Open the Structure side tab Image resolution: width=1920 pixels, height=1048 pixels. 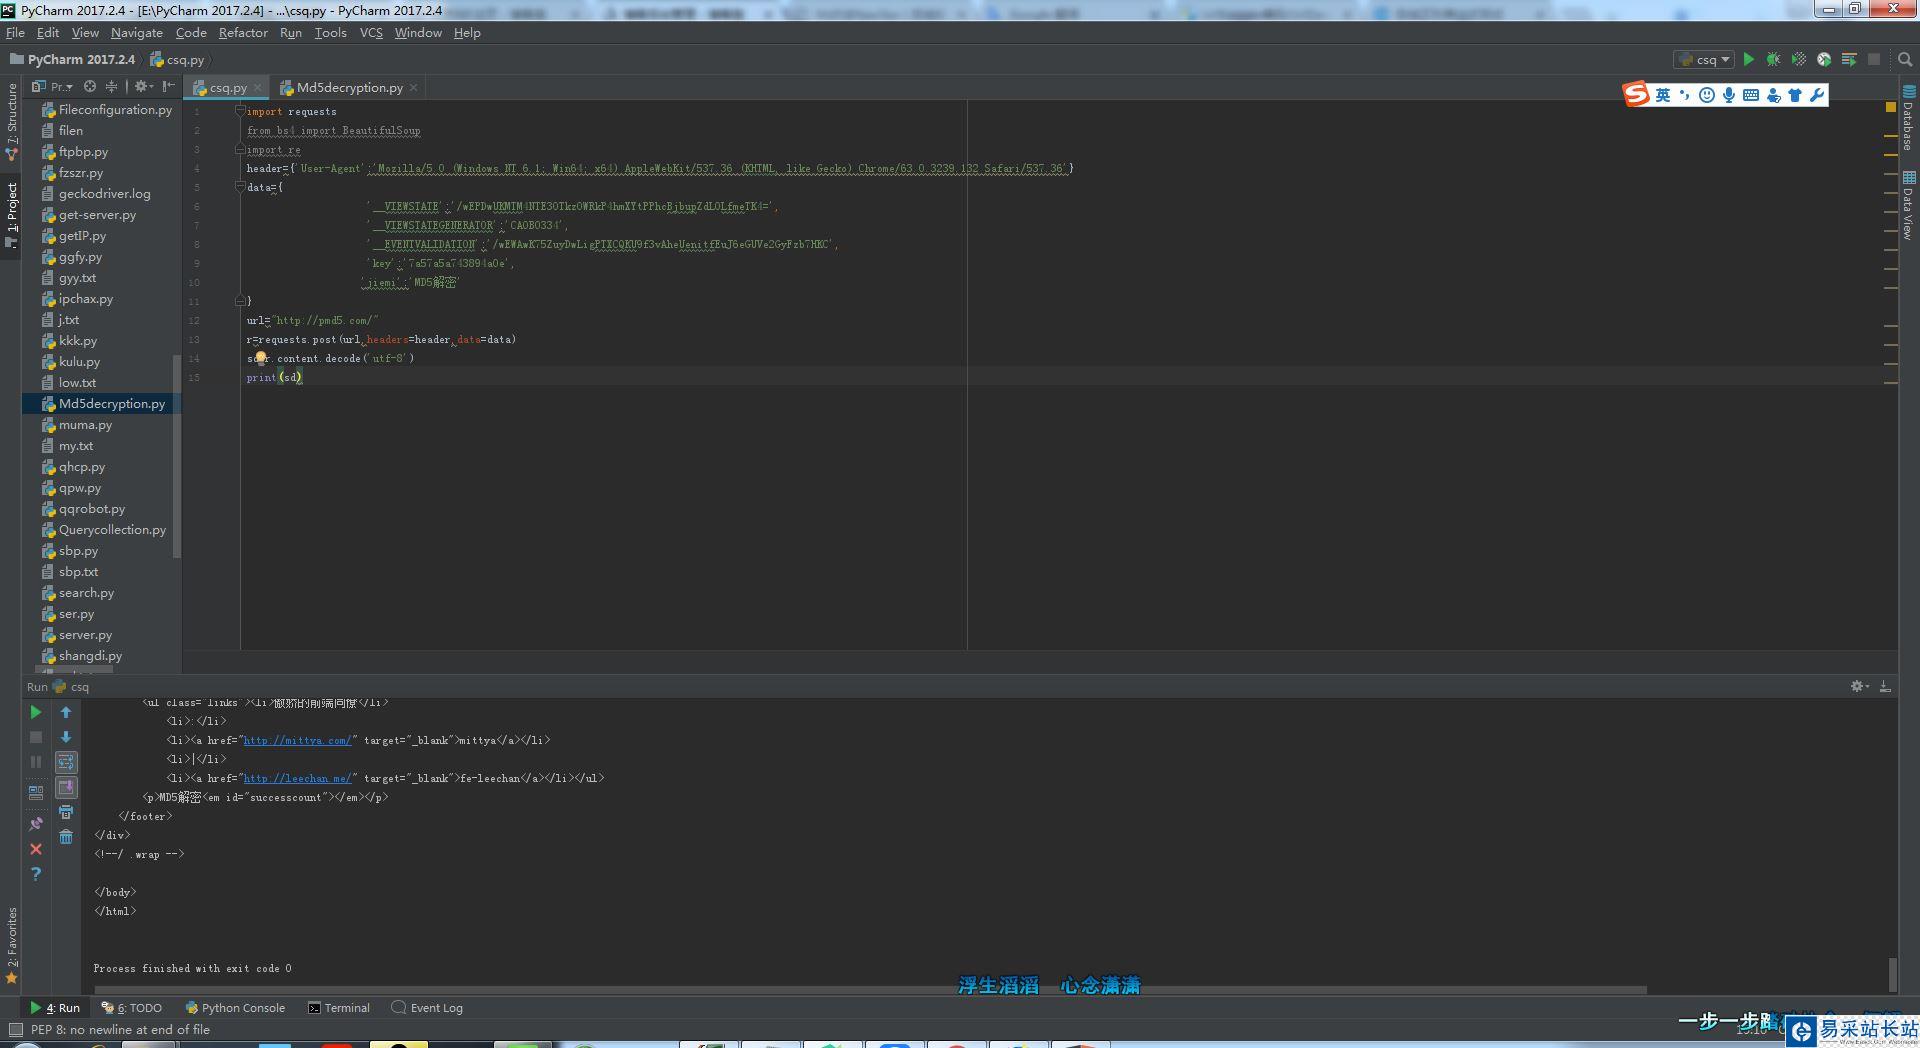click(12, 120)
